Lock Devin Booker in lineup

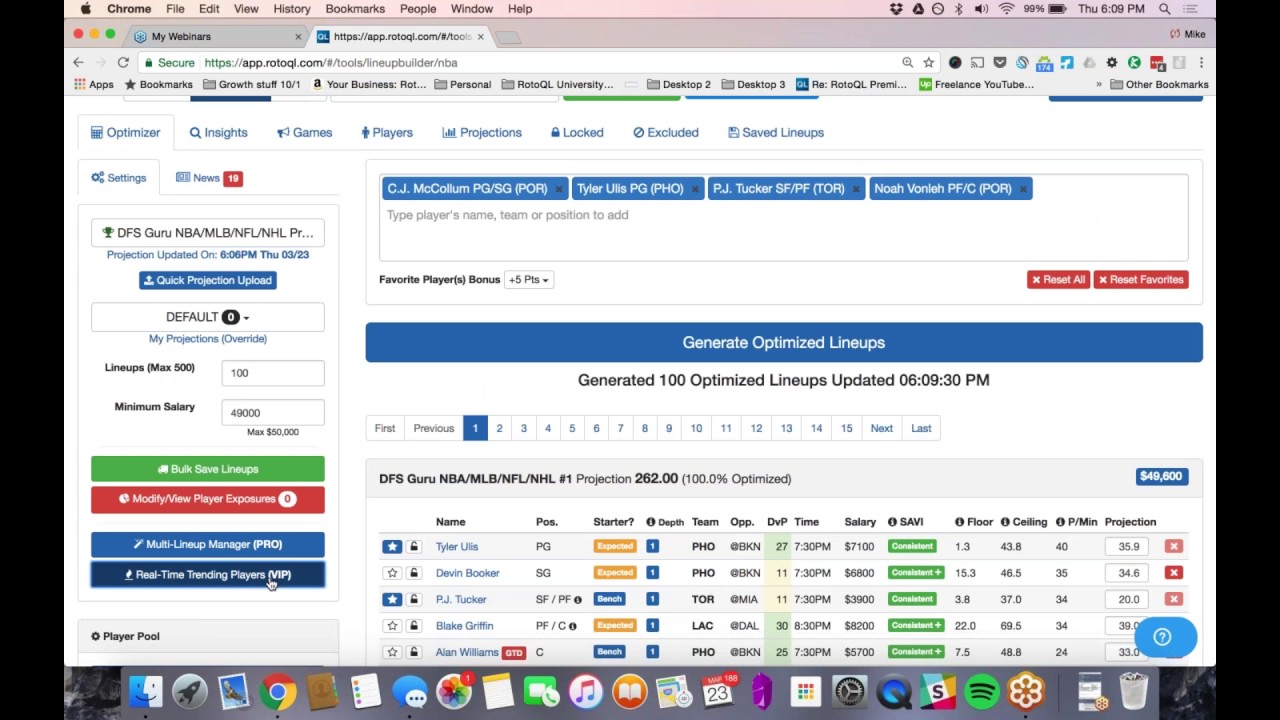(x=413, y=573)
